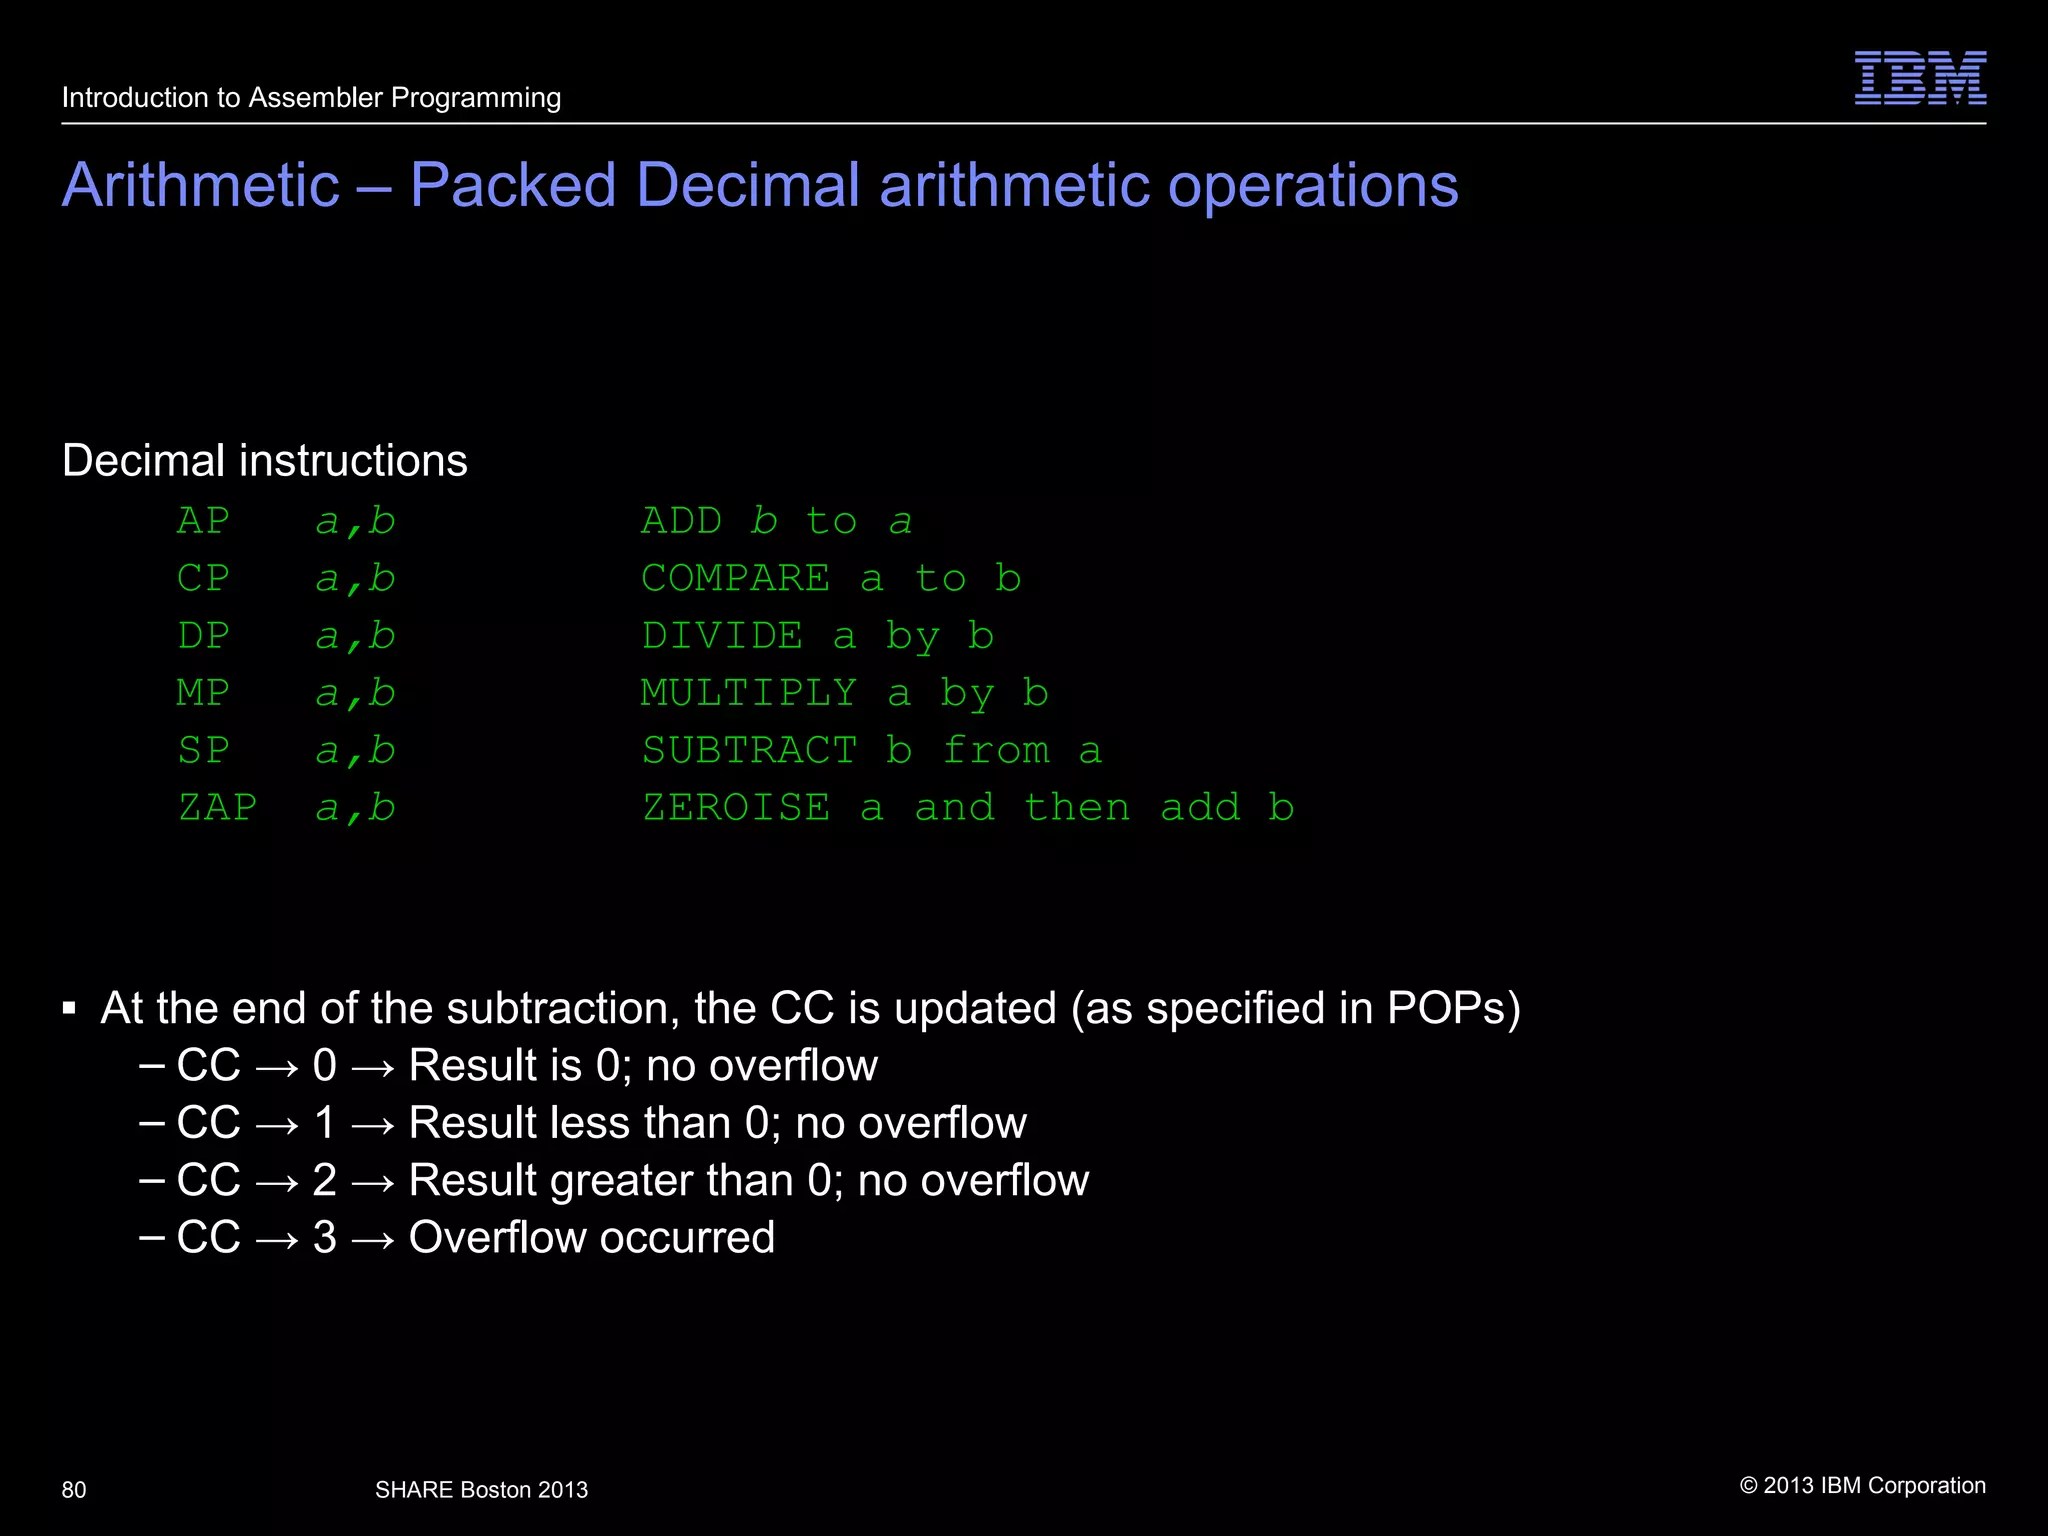Click the 'Overflow occurred' line
The image size is (2048, 1536).
590,1238
